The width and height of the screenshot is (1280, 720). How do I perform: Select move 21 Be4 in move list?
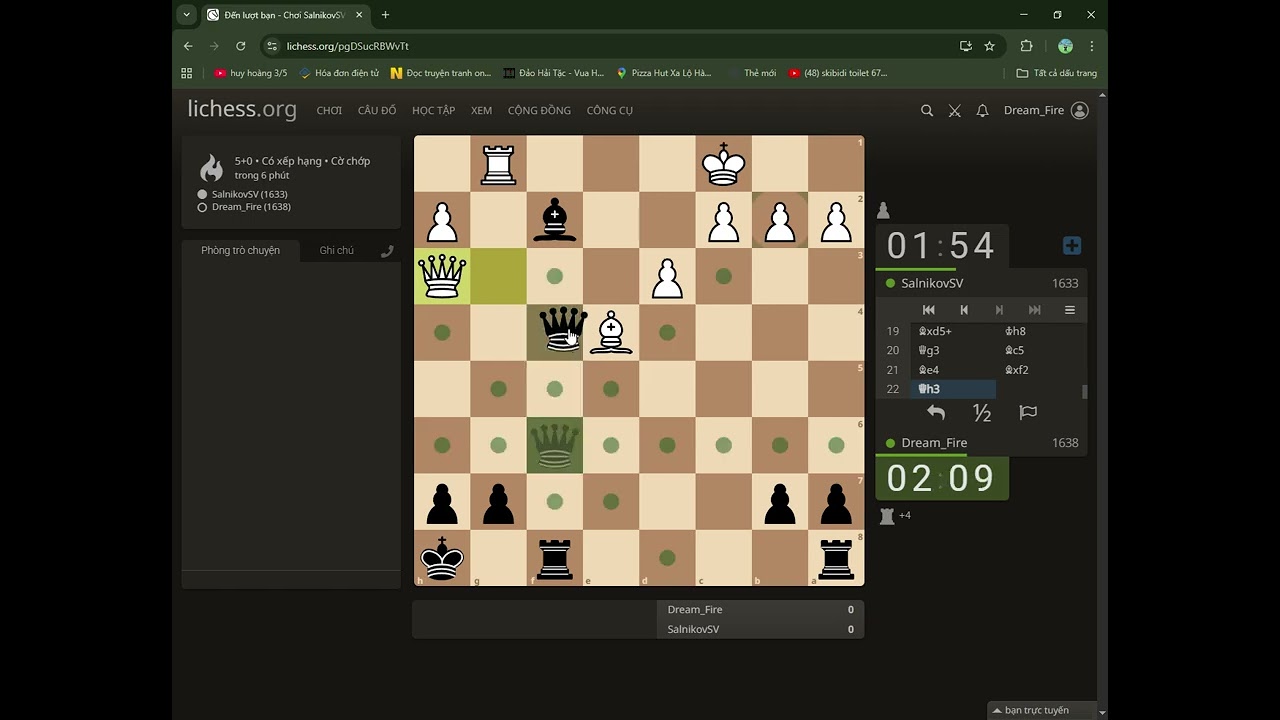pyautogui.click(x=952, y=370)
